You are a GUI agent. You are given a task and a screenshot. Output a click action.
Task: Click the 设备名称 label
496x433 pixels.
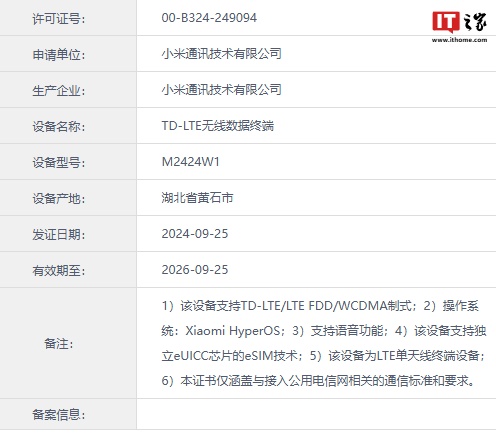58,127
